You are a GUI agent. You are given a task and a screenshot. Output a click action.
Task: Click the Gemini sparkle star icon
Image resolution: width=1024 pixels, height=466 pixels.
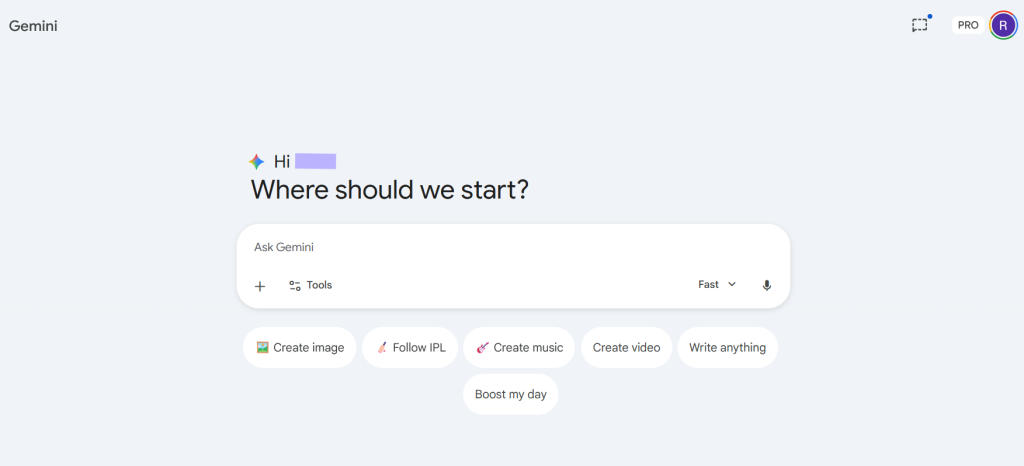pos(257,161)
